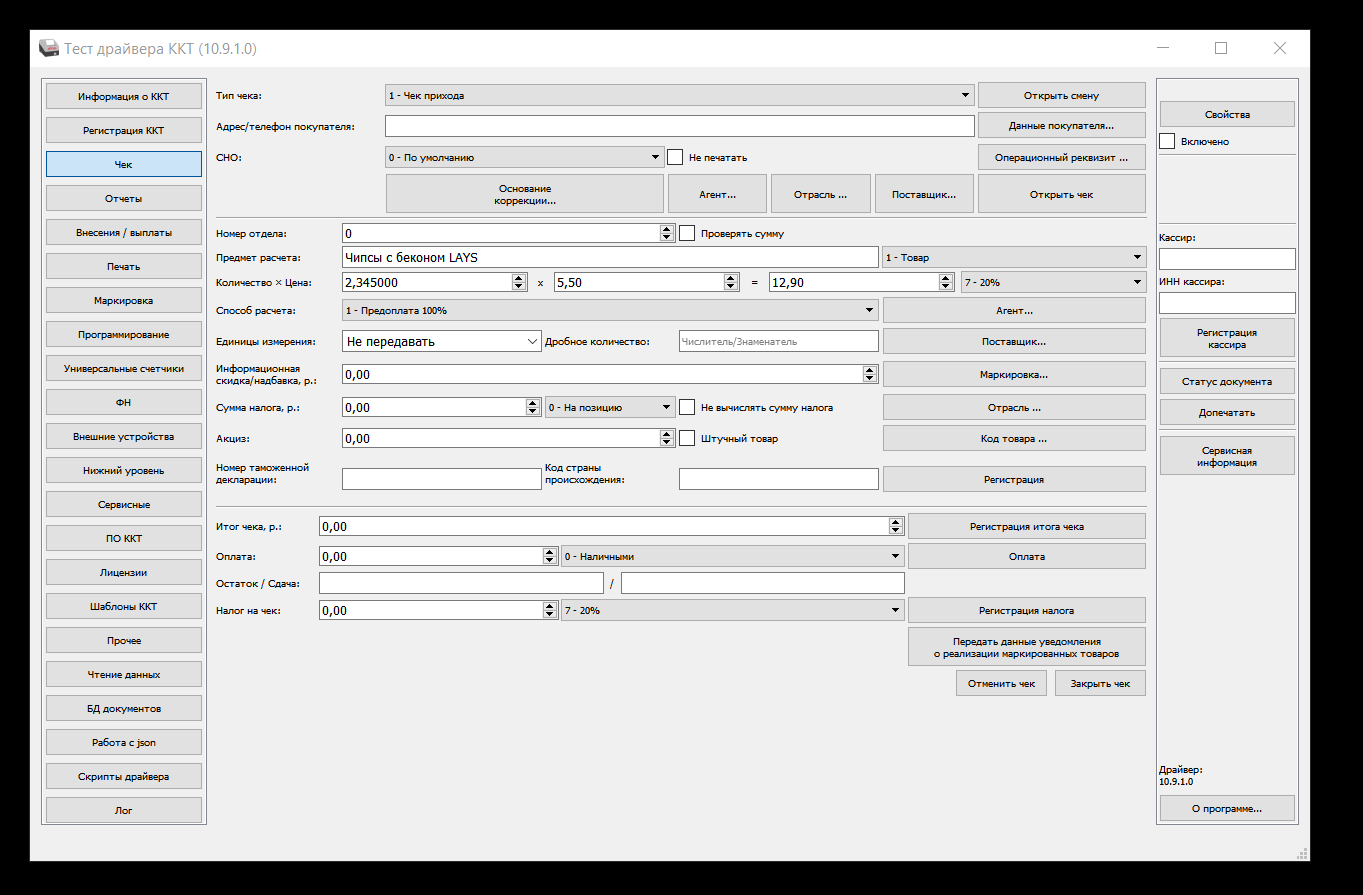1363x895 pixels.
Task: Open 'Данные покупателя...' dialog
Action: pos(1061,126)
